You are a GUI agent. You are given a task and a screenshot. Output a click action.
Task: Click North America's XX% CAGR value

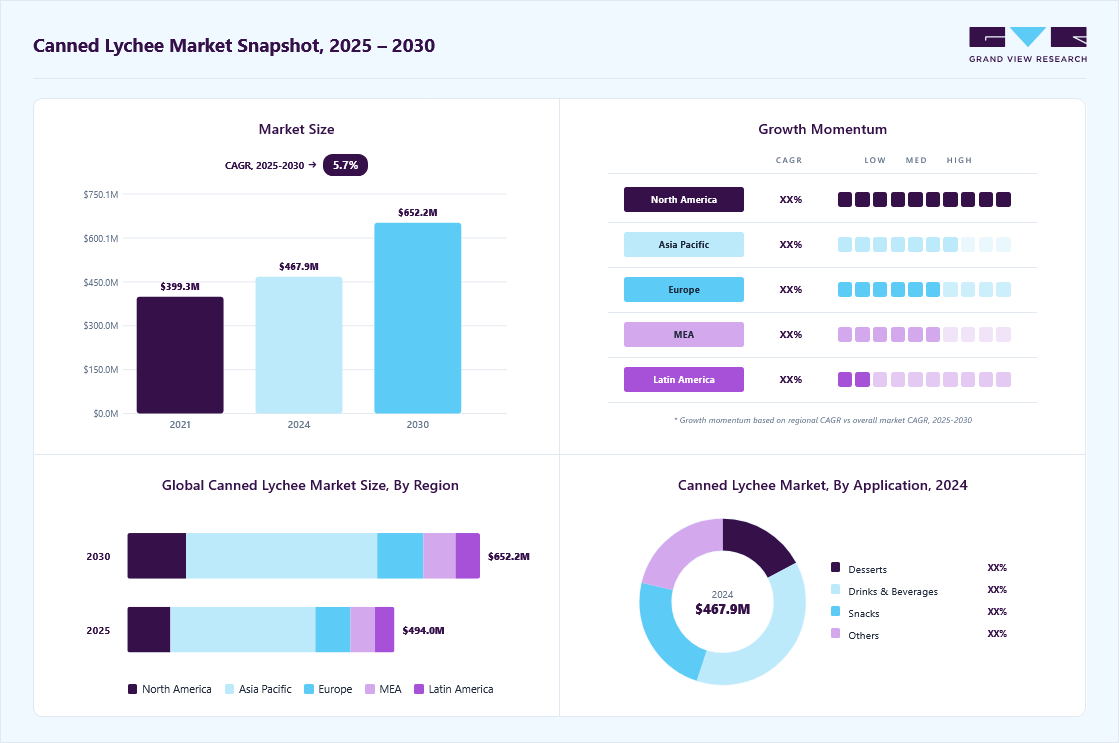[x=791, y=199]
